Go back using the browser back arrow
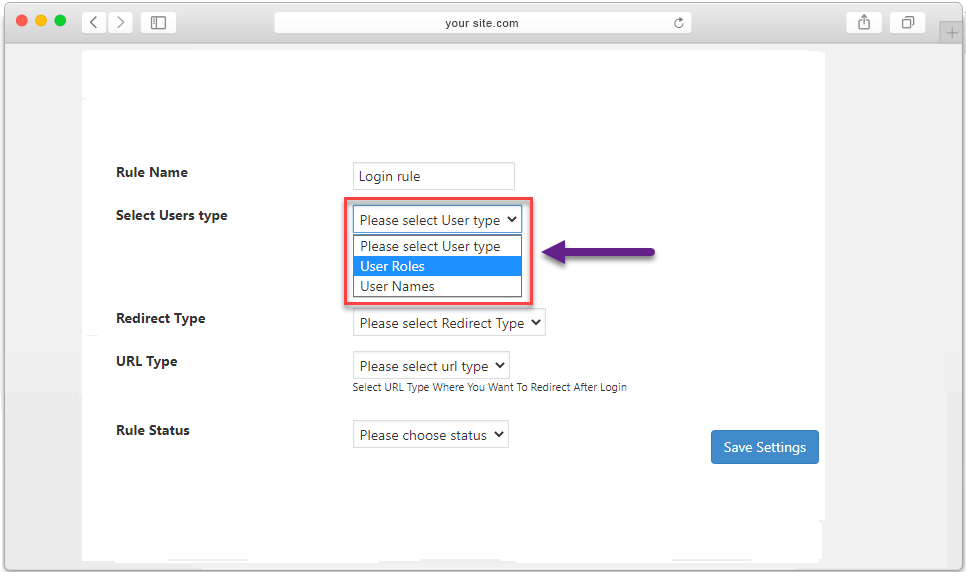The image size is (966, 572). 94,23
